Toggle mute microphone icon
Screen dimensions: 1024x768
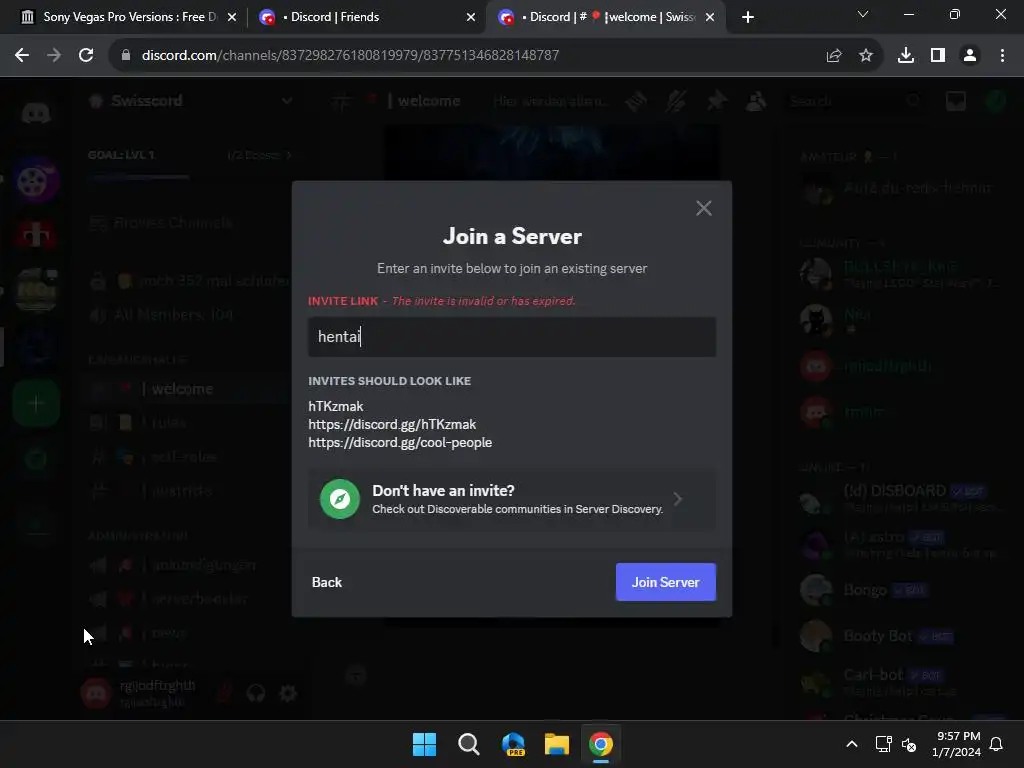224,692
